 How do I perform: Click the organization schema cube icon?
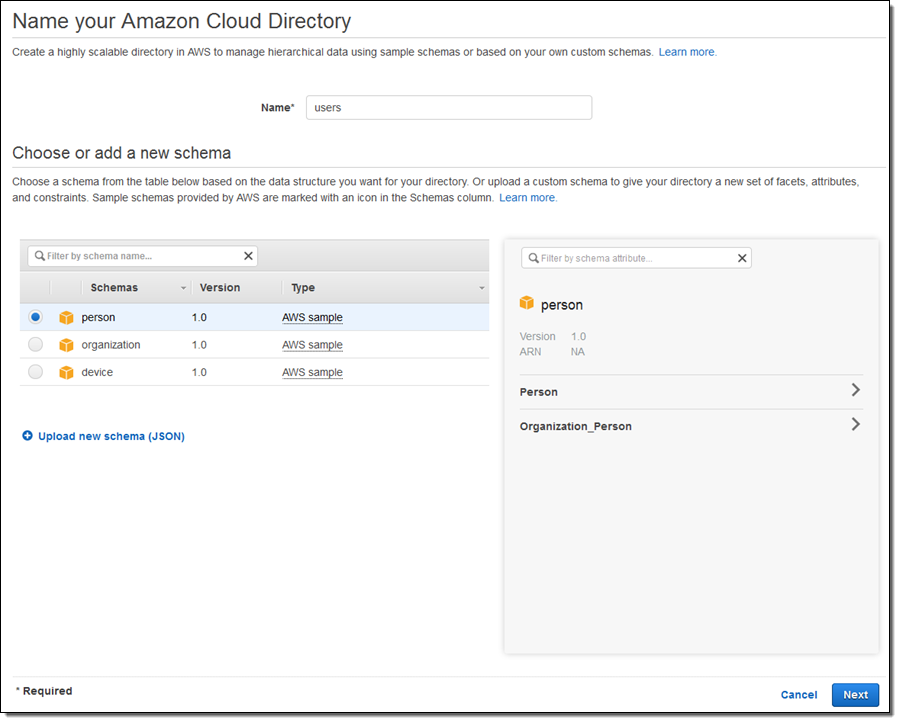[x=67, y=345]
